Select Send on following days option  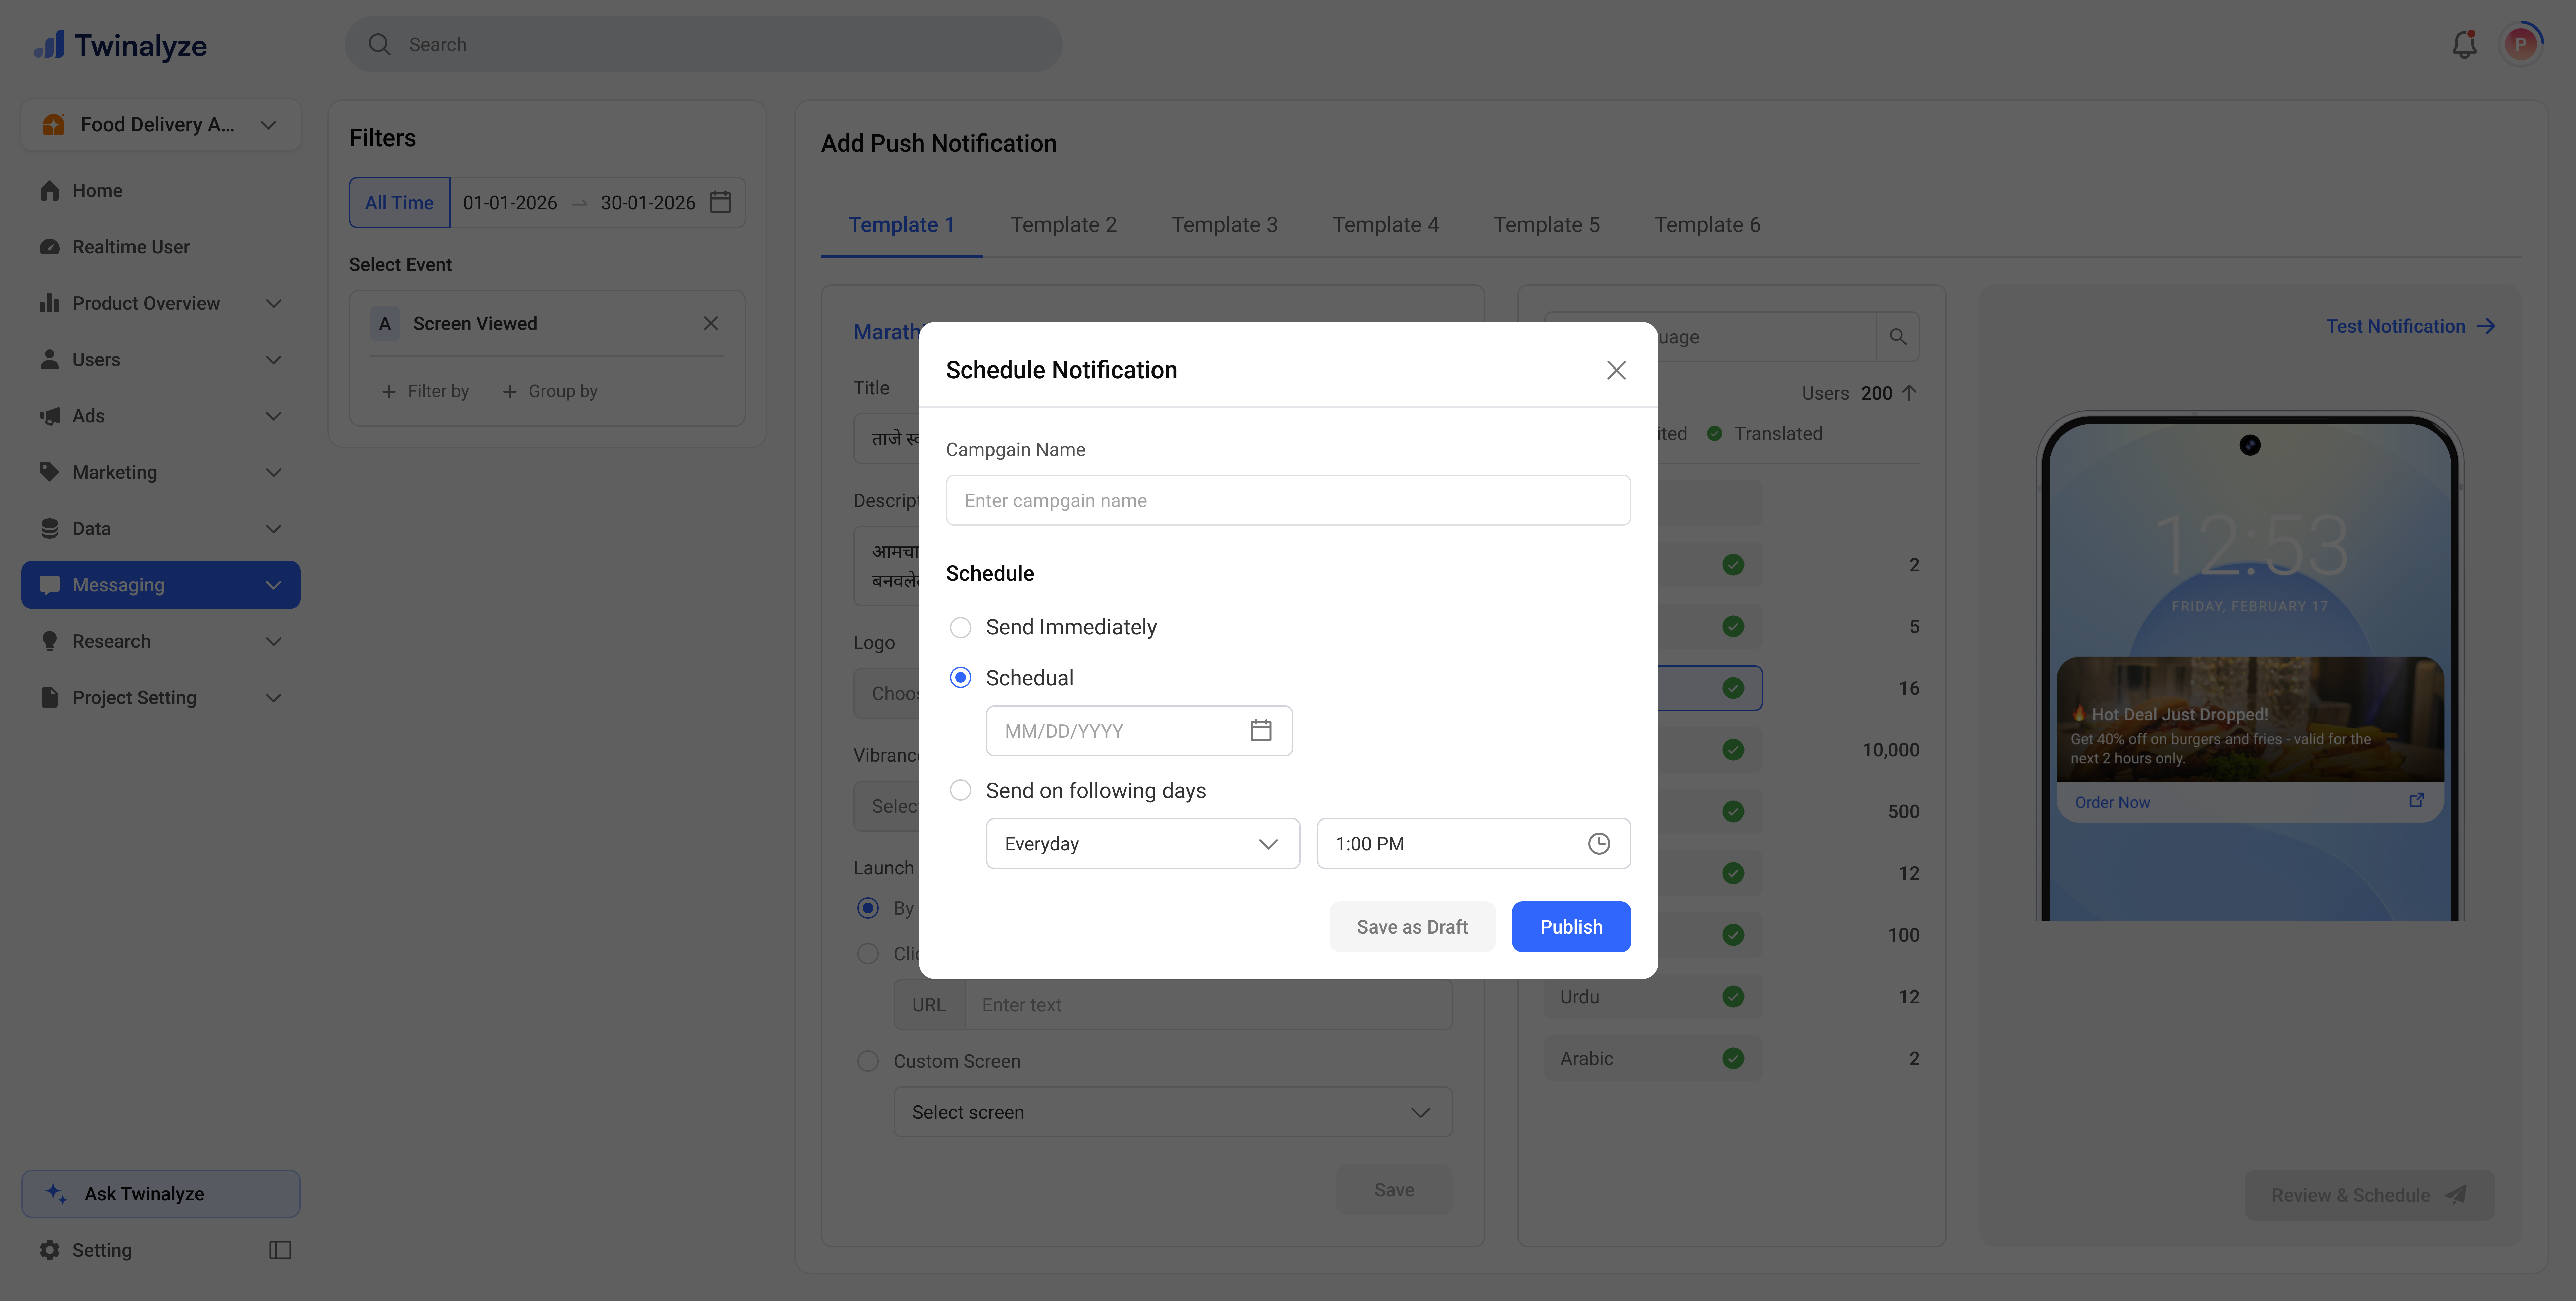[x=960, y=790]
